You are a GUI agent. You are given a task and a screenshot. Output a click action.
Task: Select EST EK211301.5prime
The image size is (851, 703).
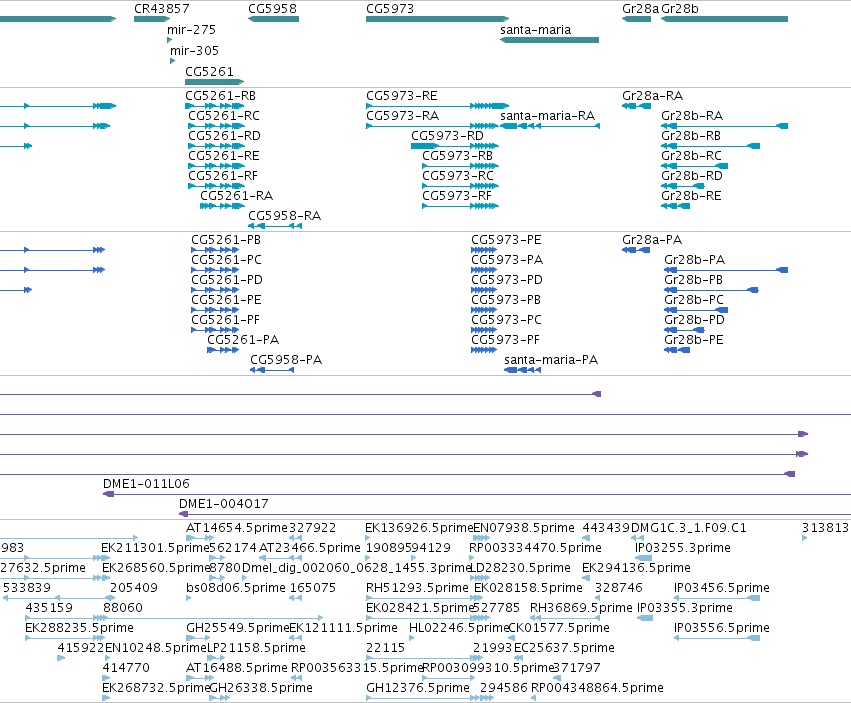point(106,558)
